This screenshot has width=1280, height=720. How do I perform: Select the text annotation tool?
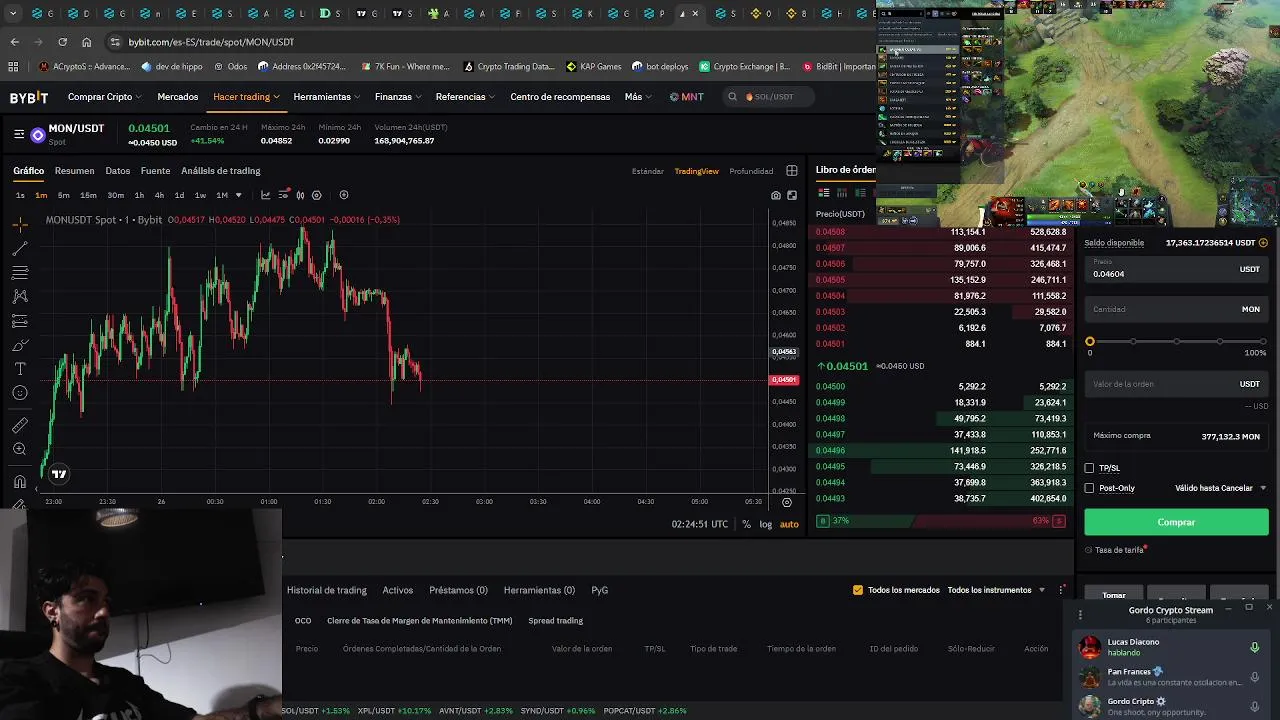[20, 369]
